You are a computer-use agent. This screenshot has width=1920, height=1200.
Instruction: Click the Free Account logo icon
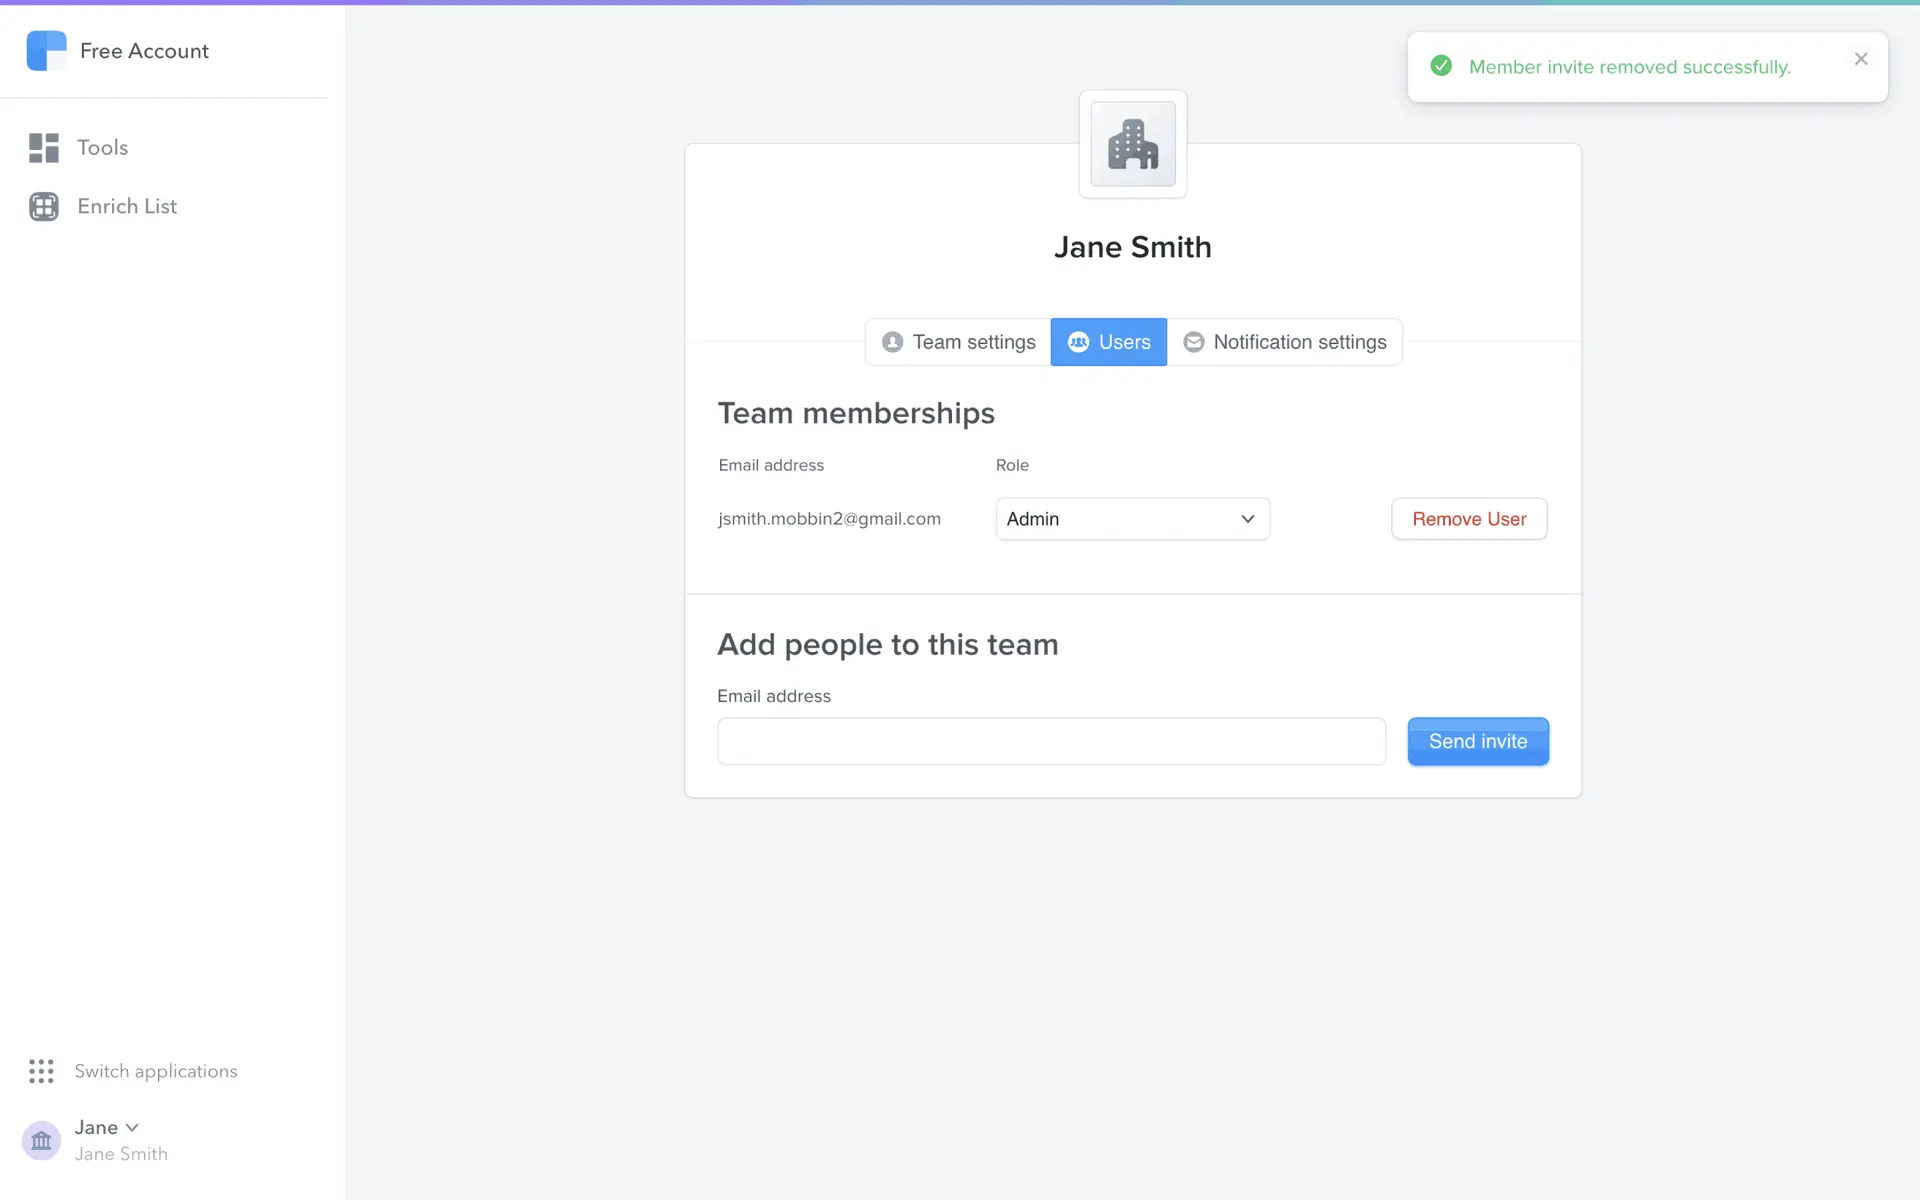(46, 51)
